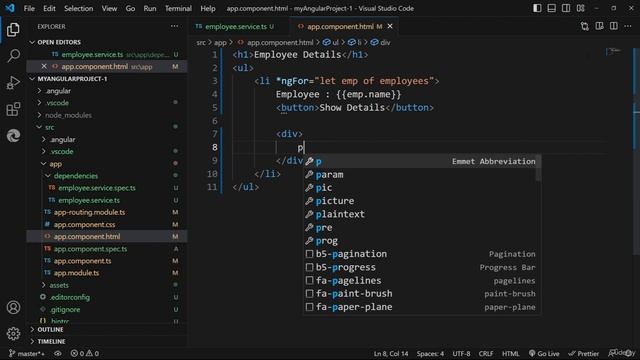640x360 pixels.
Task: Open editor More Actions ellipsis
Action: click(628, 27)
